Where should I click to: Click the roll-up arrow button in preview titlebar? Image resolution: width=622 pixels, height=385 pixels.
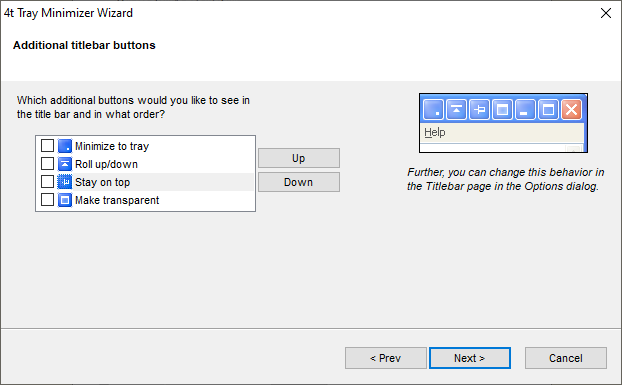click(x=456, y=109)
